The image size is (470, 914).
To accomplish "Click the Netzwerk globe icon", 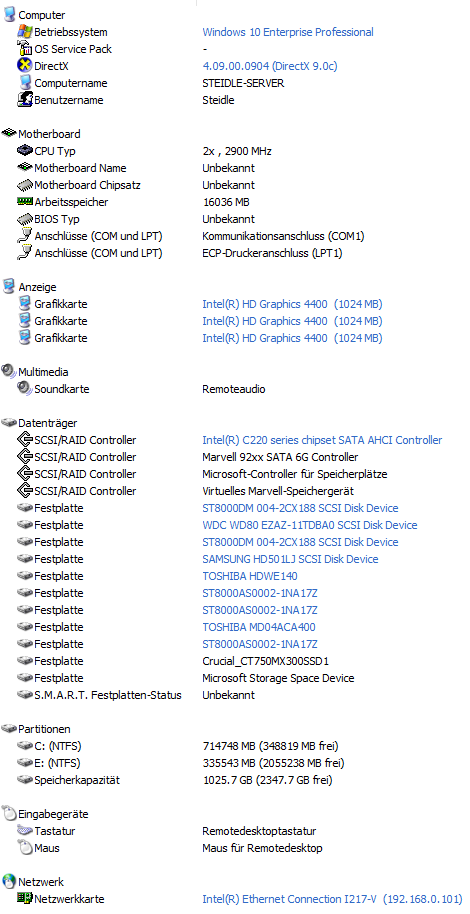I will [x=9, y=881].
